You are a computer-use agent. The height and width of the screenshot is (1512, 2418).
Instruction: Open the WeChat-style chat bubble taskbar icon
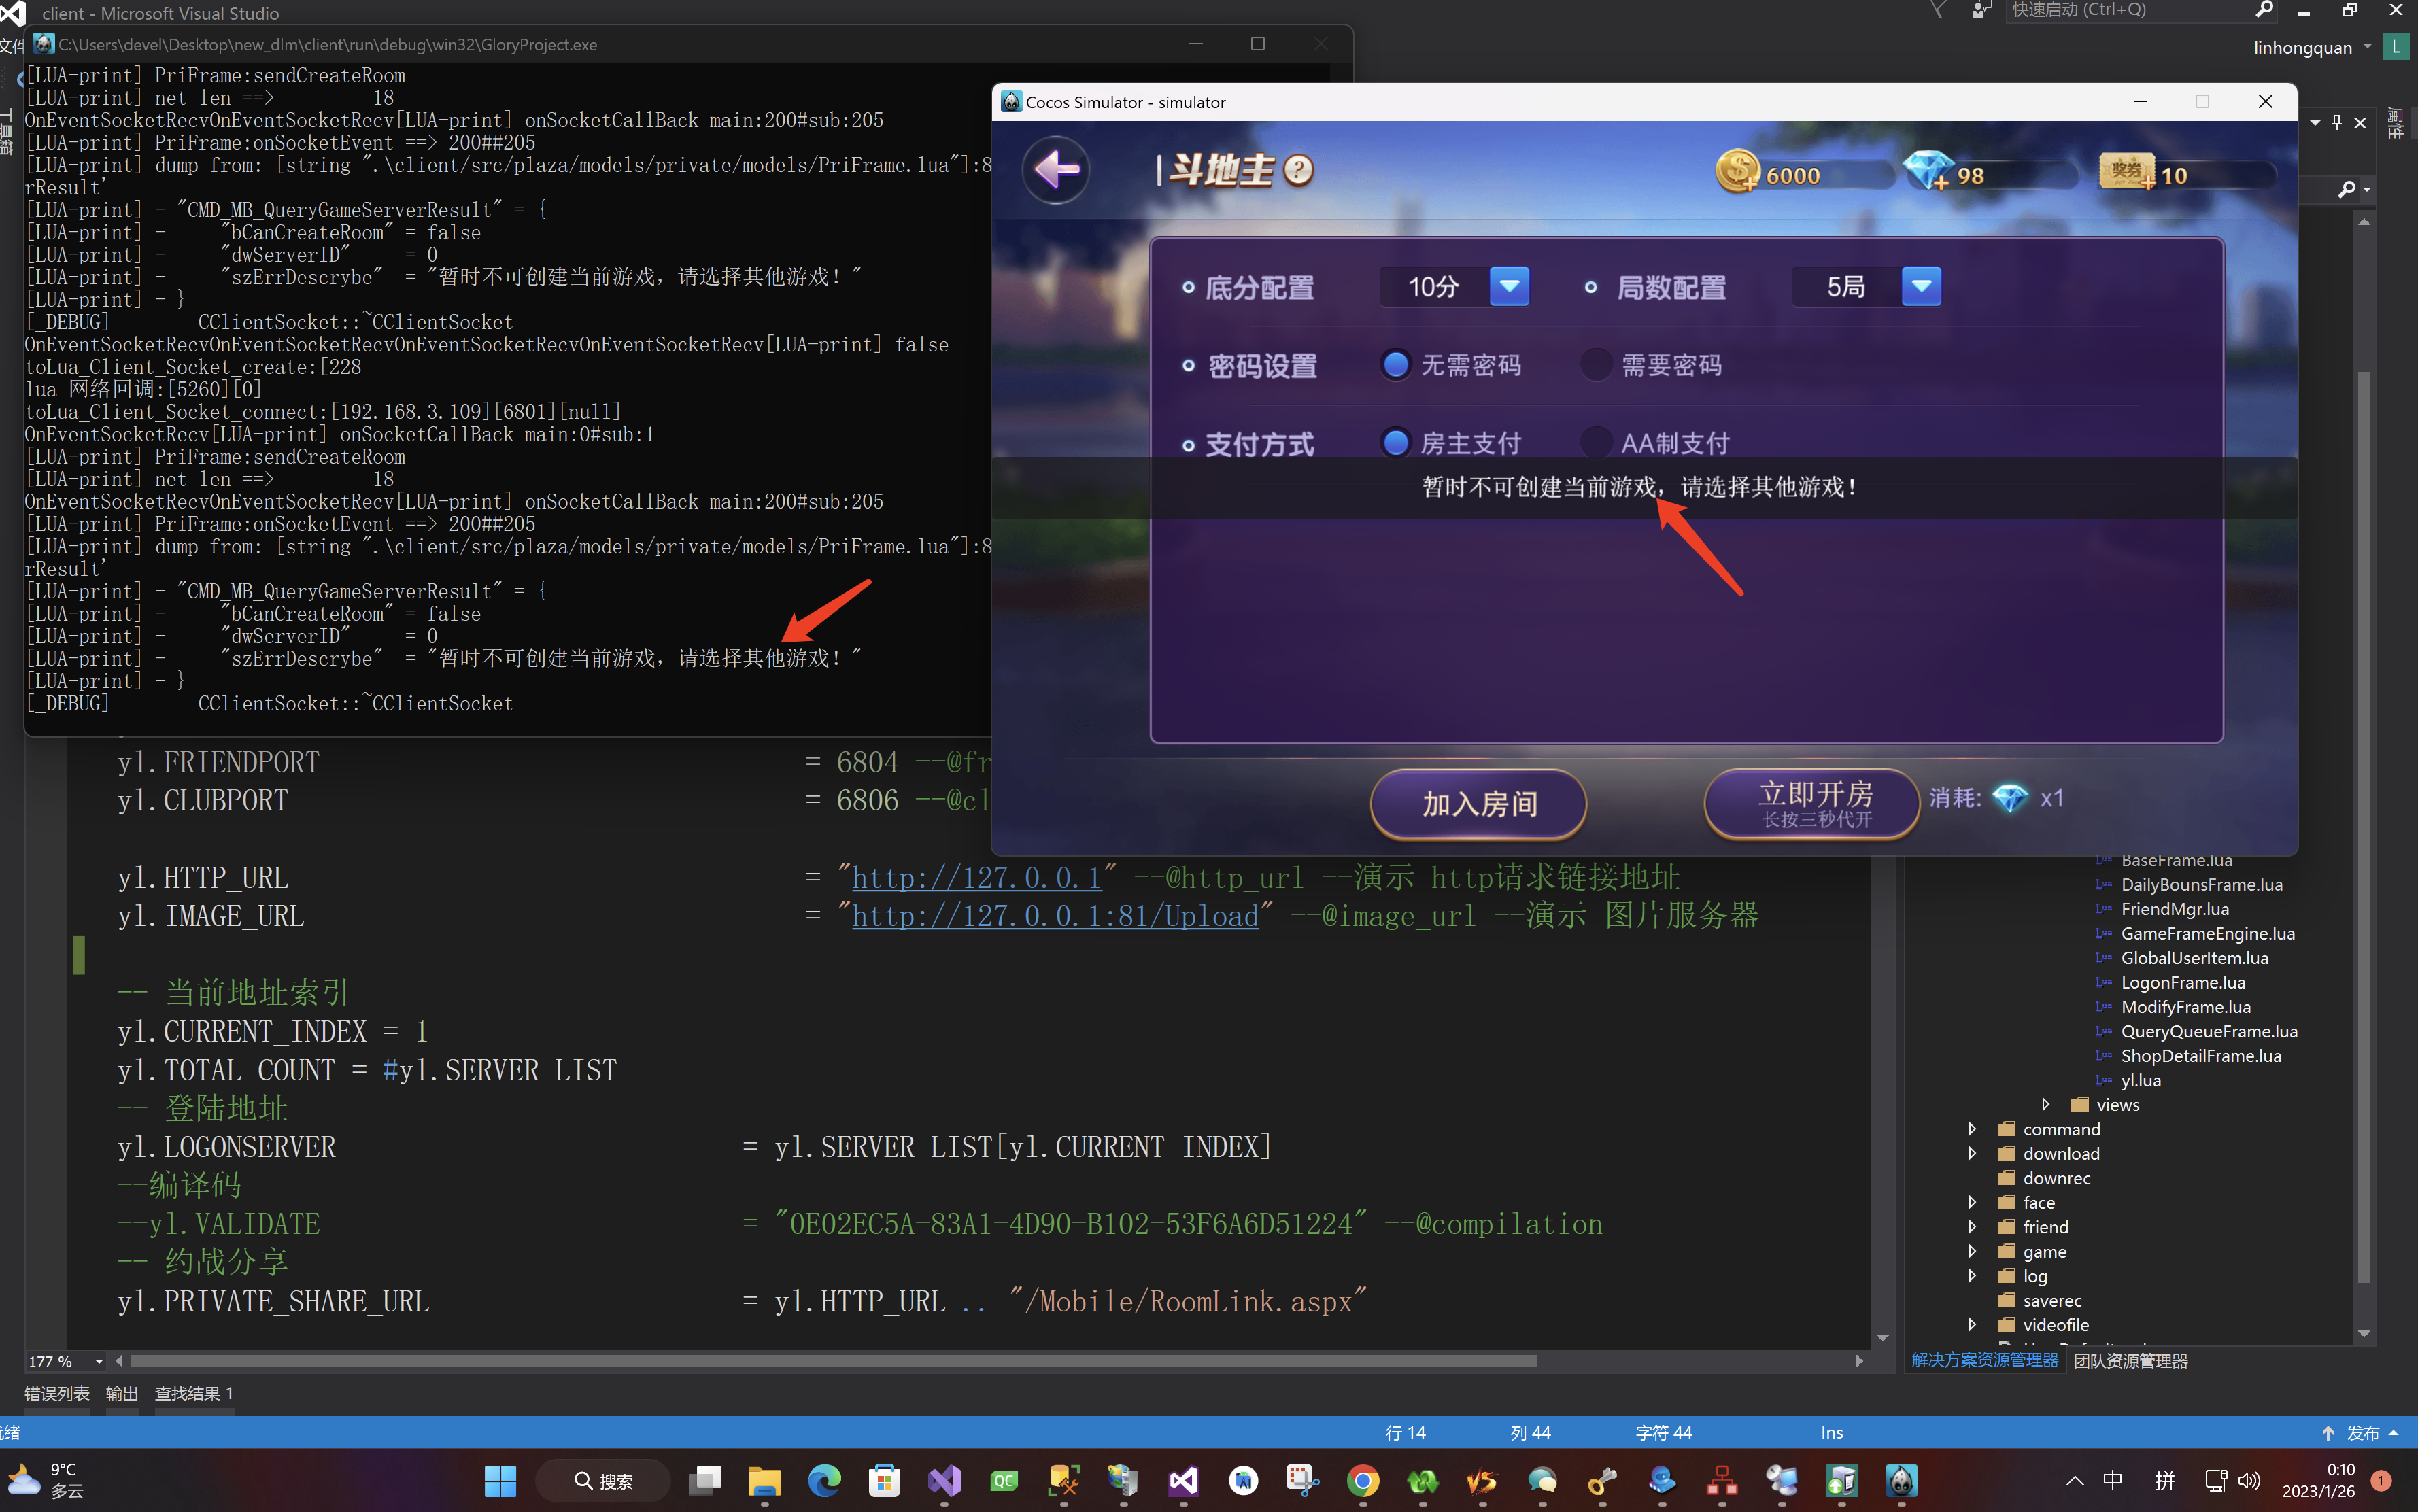[1542, 1480]
